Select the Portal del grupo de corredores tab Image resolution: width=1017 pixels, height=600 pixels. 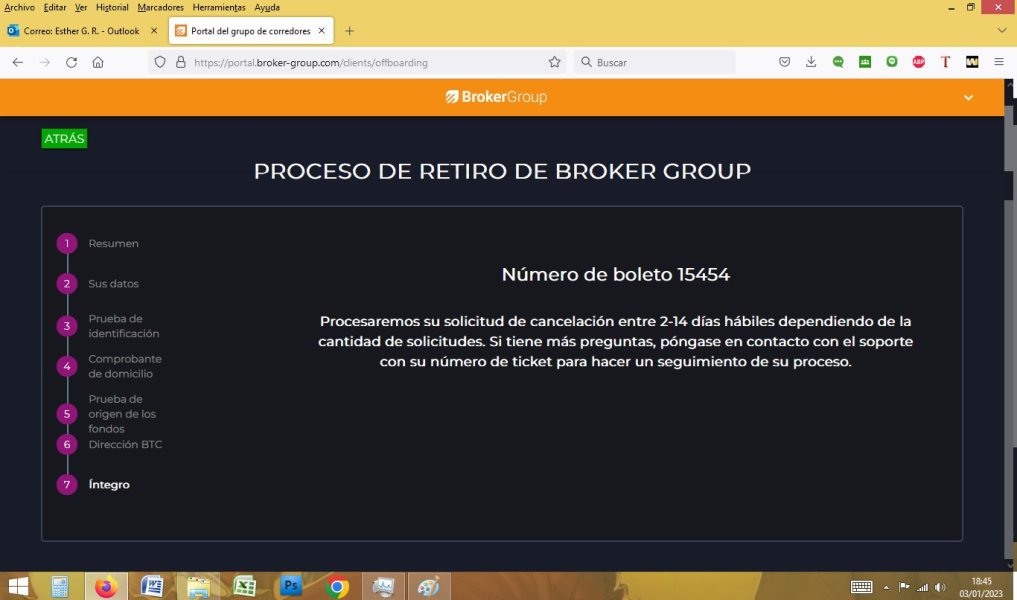tap(251, 31)
